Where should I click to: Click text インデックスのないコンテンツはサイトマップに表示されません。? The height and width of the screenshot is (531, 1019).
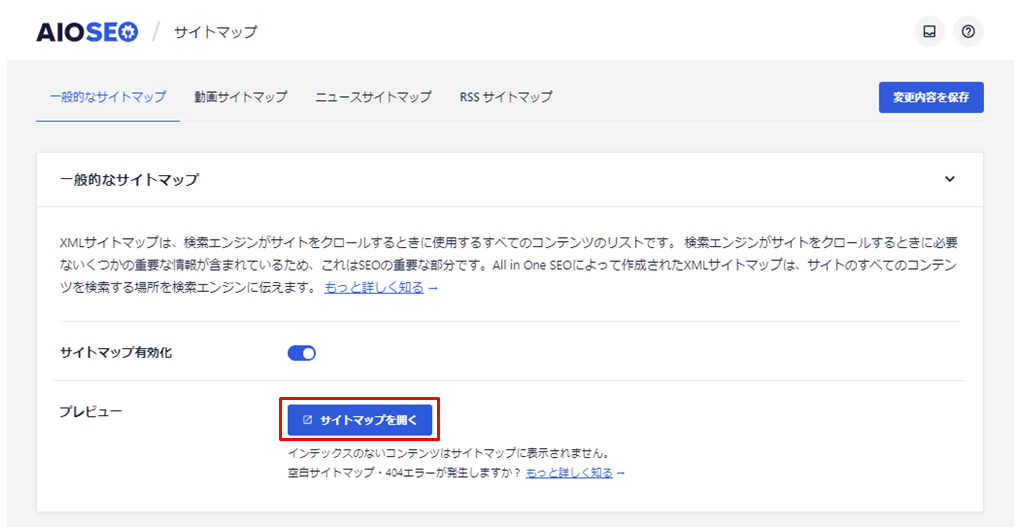coord(448,453)
